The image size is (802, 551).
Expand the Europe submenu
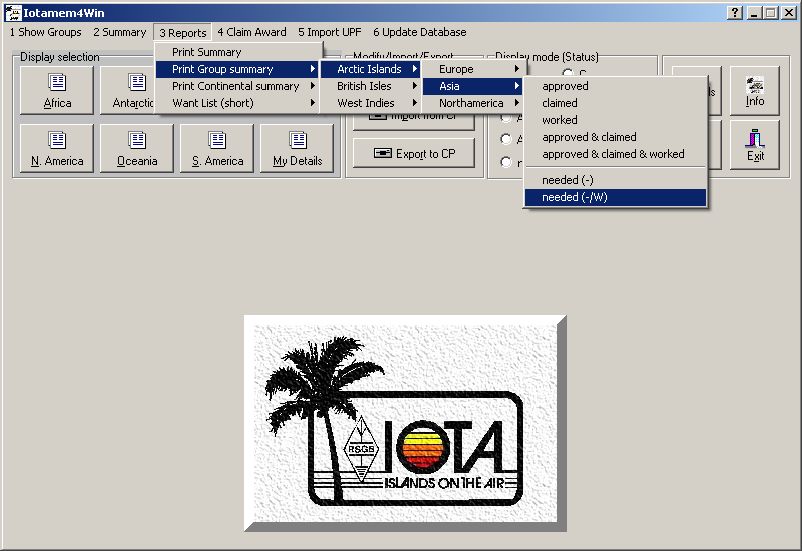pos(473,69)
